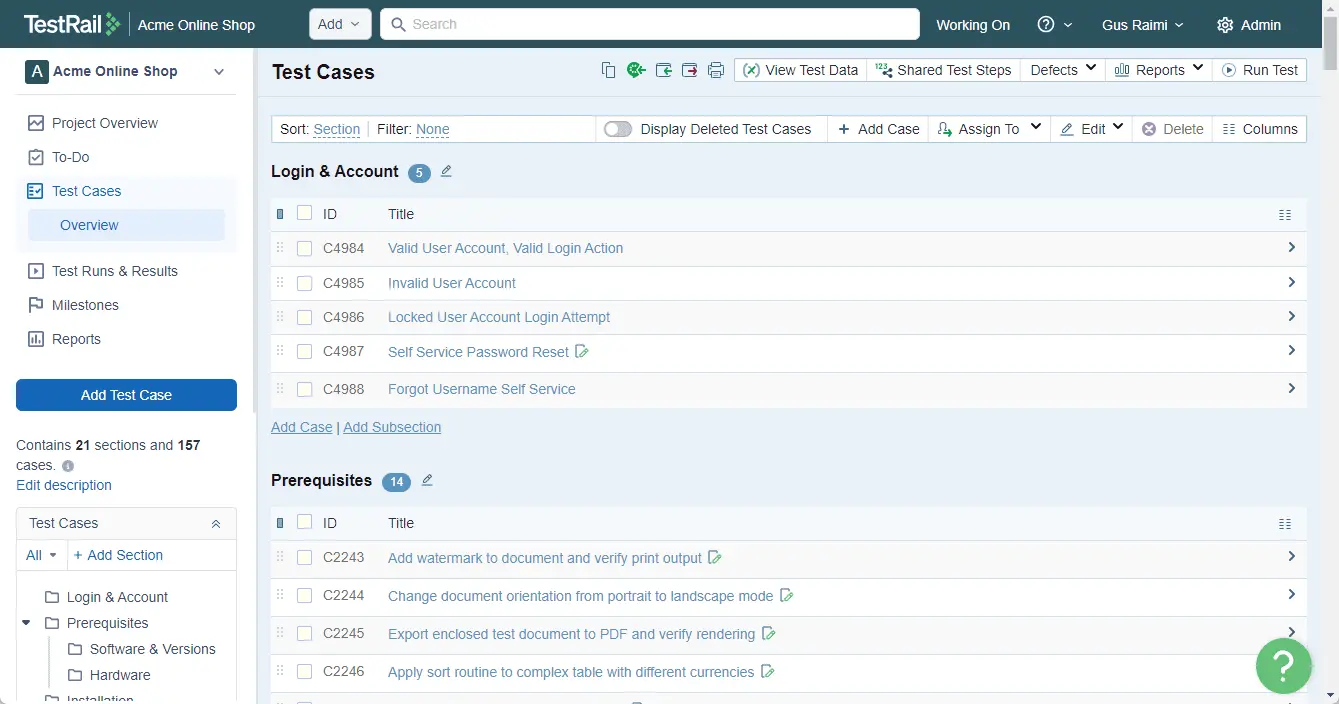The width and height of the screenshot is (1339, 704).
Task: Click the print icon beside Test Cases
Action: (x=716, y=70)
